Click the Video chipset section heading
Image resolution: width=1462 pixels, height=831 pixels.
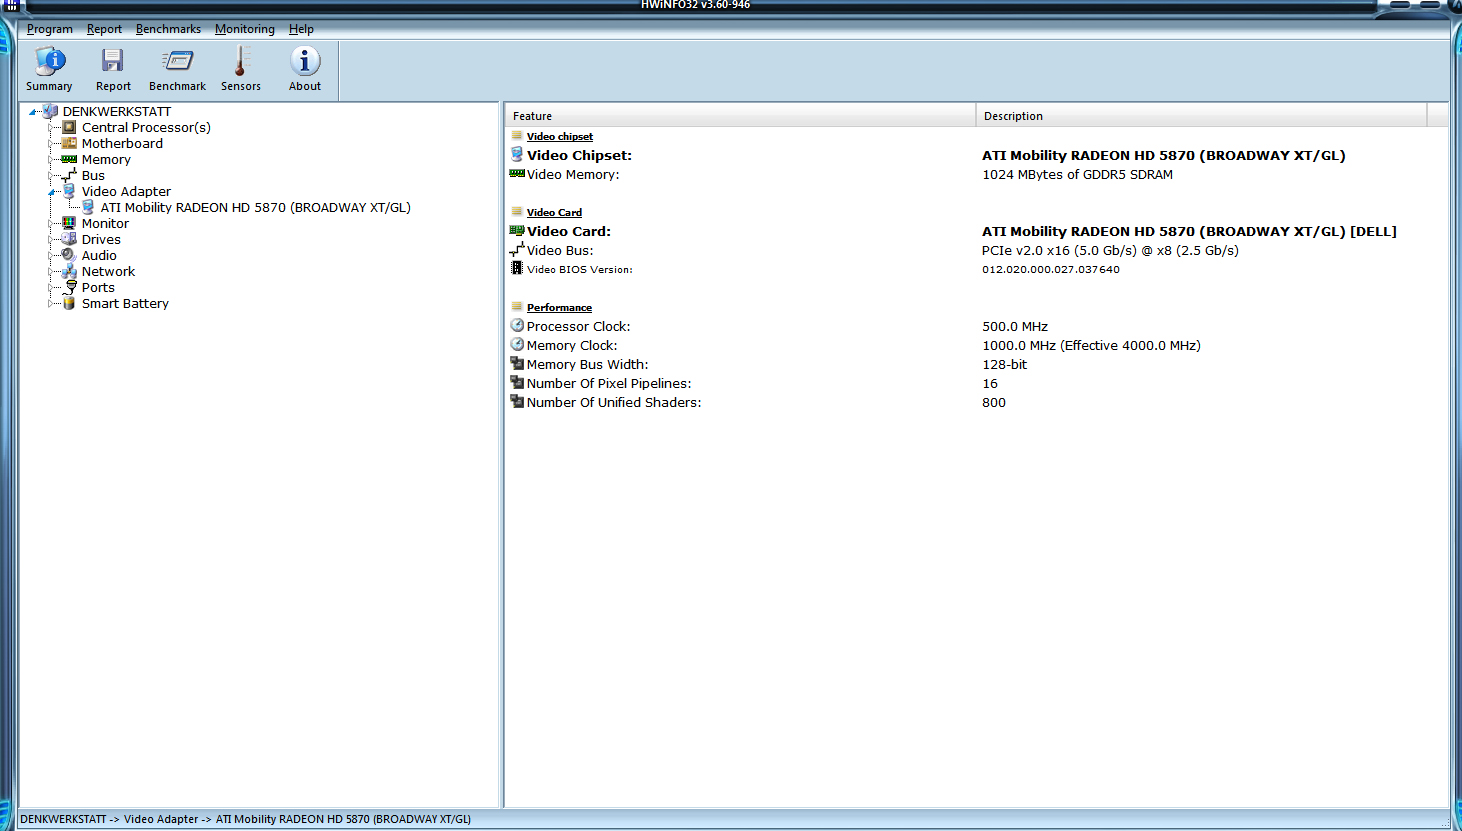pos(560,136)
